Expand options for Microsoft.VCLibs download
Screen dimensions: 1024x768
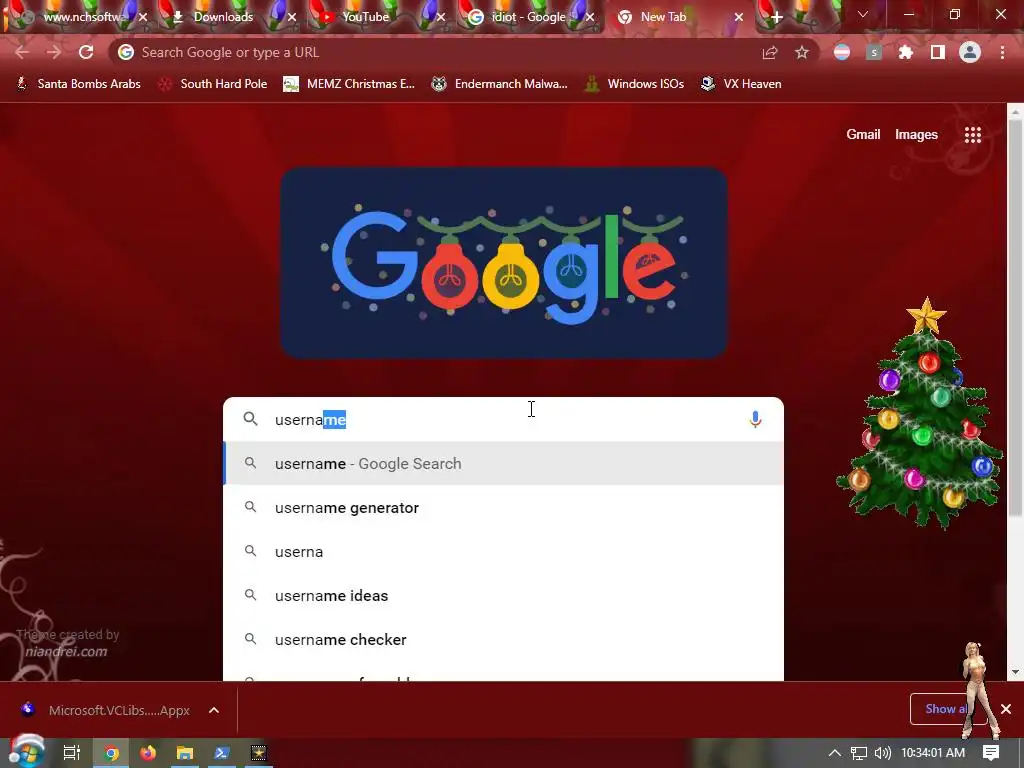(x=214, y=710)
